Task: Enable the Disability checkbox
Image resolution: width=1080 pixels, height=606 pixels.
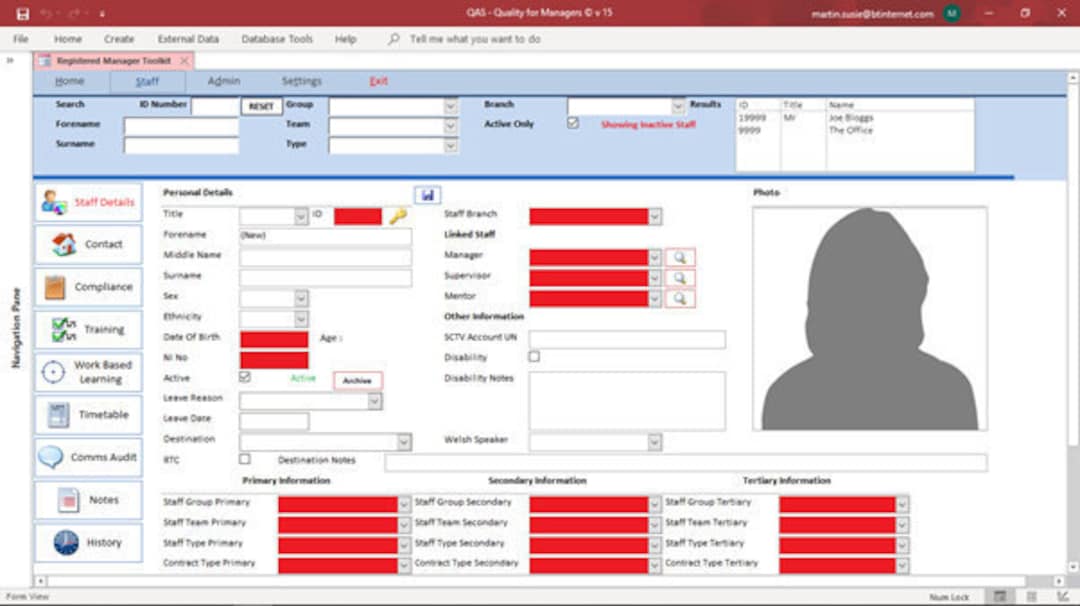Action: click(x=536, y=357)
